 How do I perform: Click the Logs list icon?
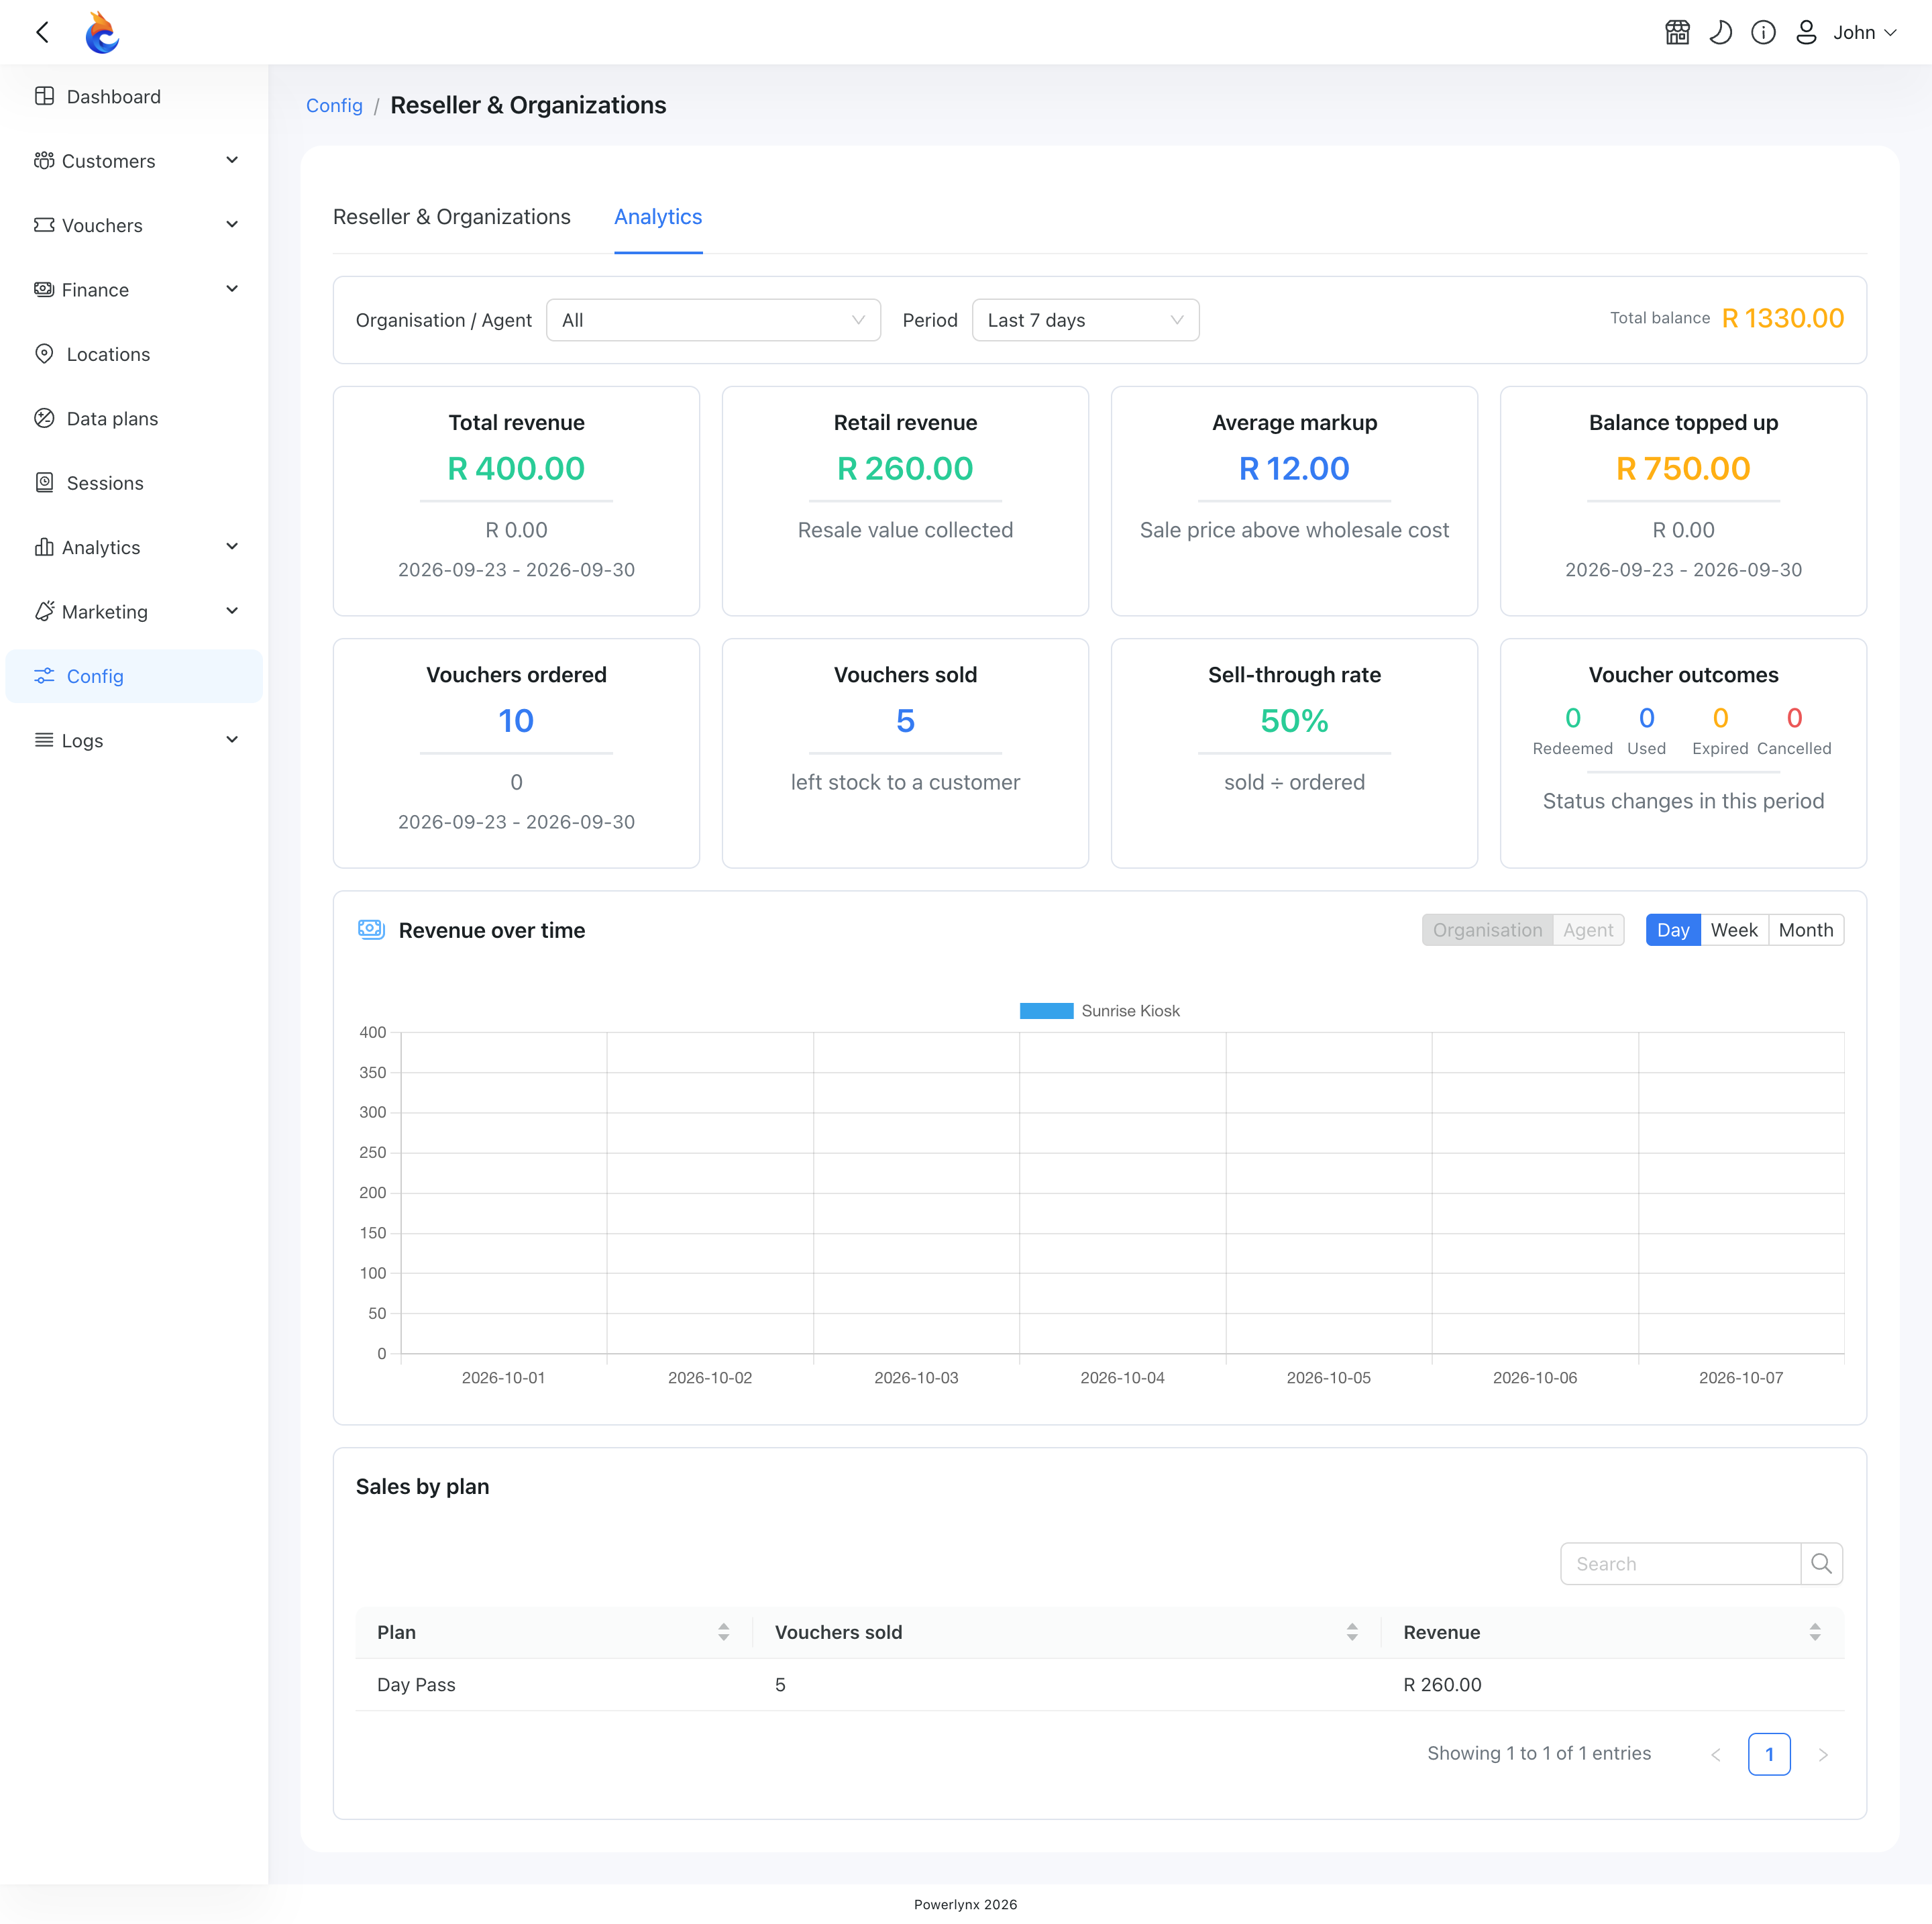pos(44,740)
